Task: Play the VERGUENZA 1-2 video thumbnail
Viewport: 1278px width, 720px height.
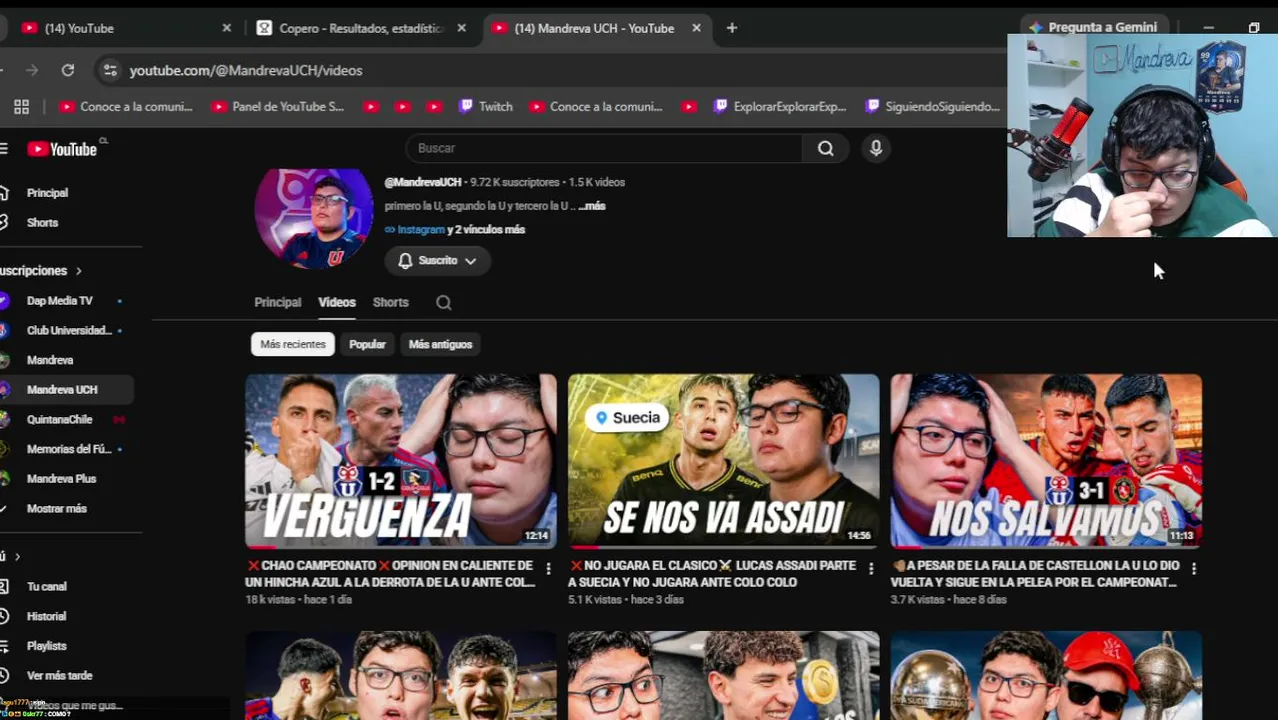Action: pyautogui.click(x=401, y=461)
